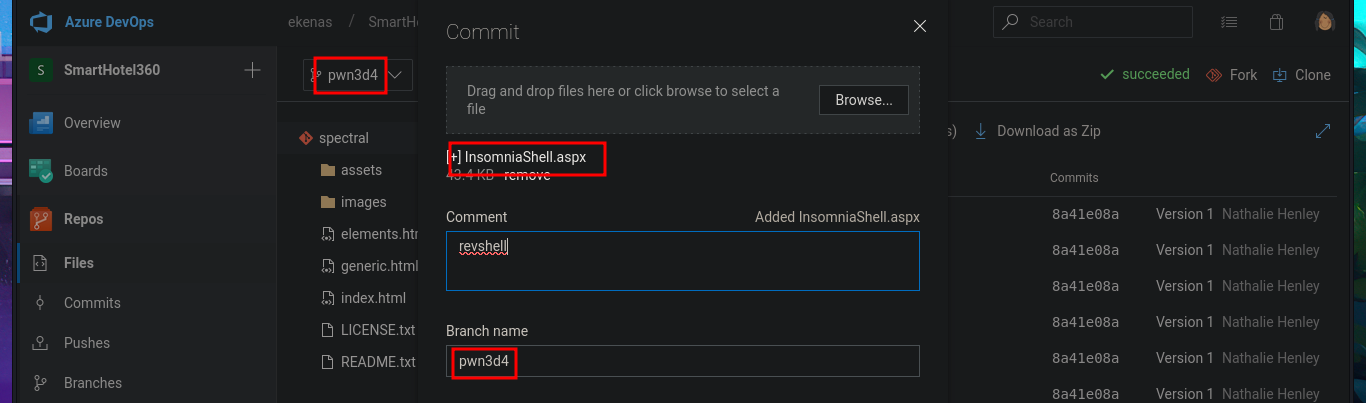
Task: Expand the assets folder
Action: coord(361,170)
